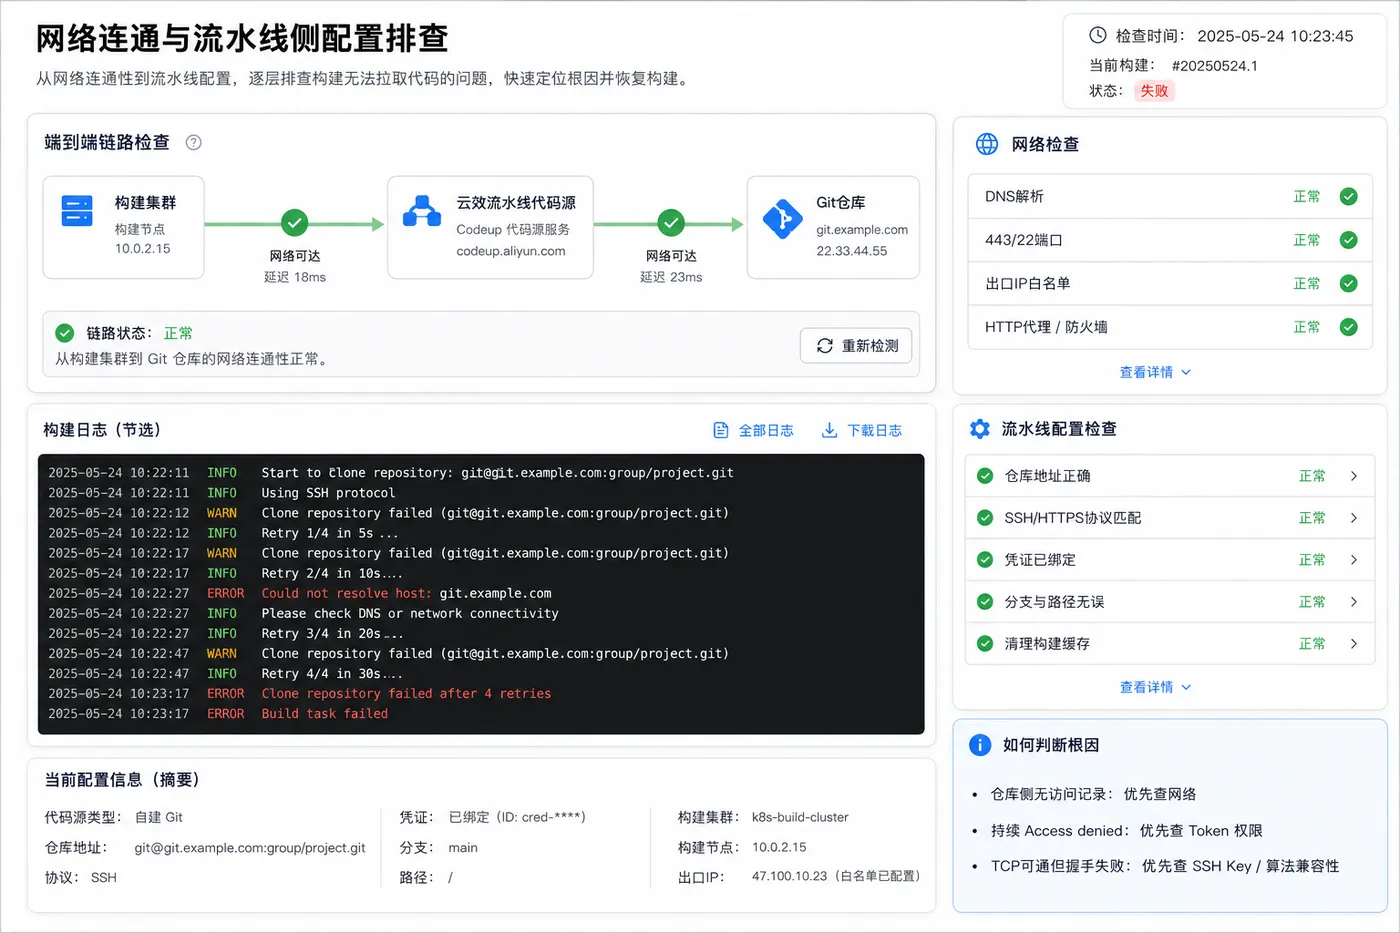Click the green check on 443/22端口 row

(x=1348, y=240)
